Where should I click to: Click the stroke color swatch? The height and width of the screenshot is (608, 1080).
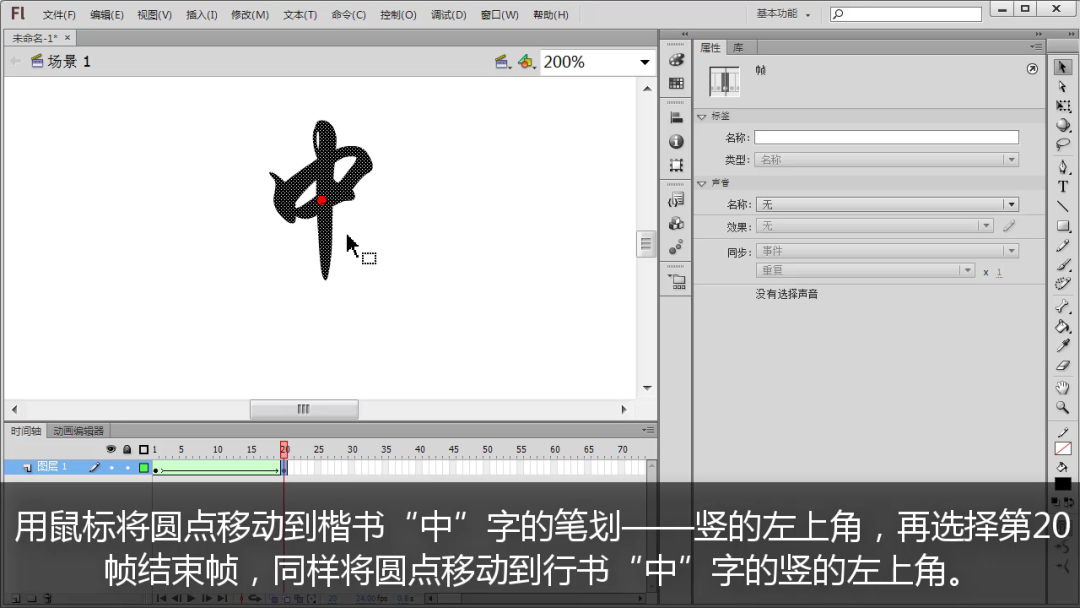click(x=1063, y=448)
